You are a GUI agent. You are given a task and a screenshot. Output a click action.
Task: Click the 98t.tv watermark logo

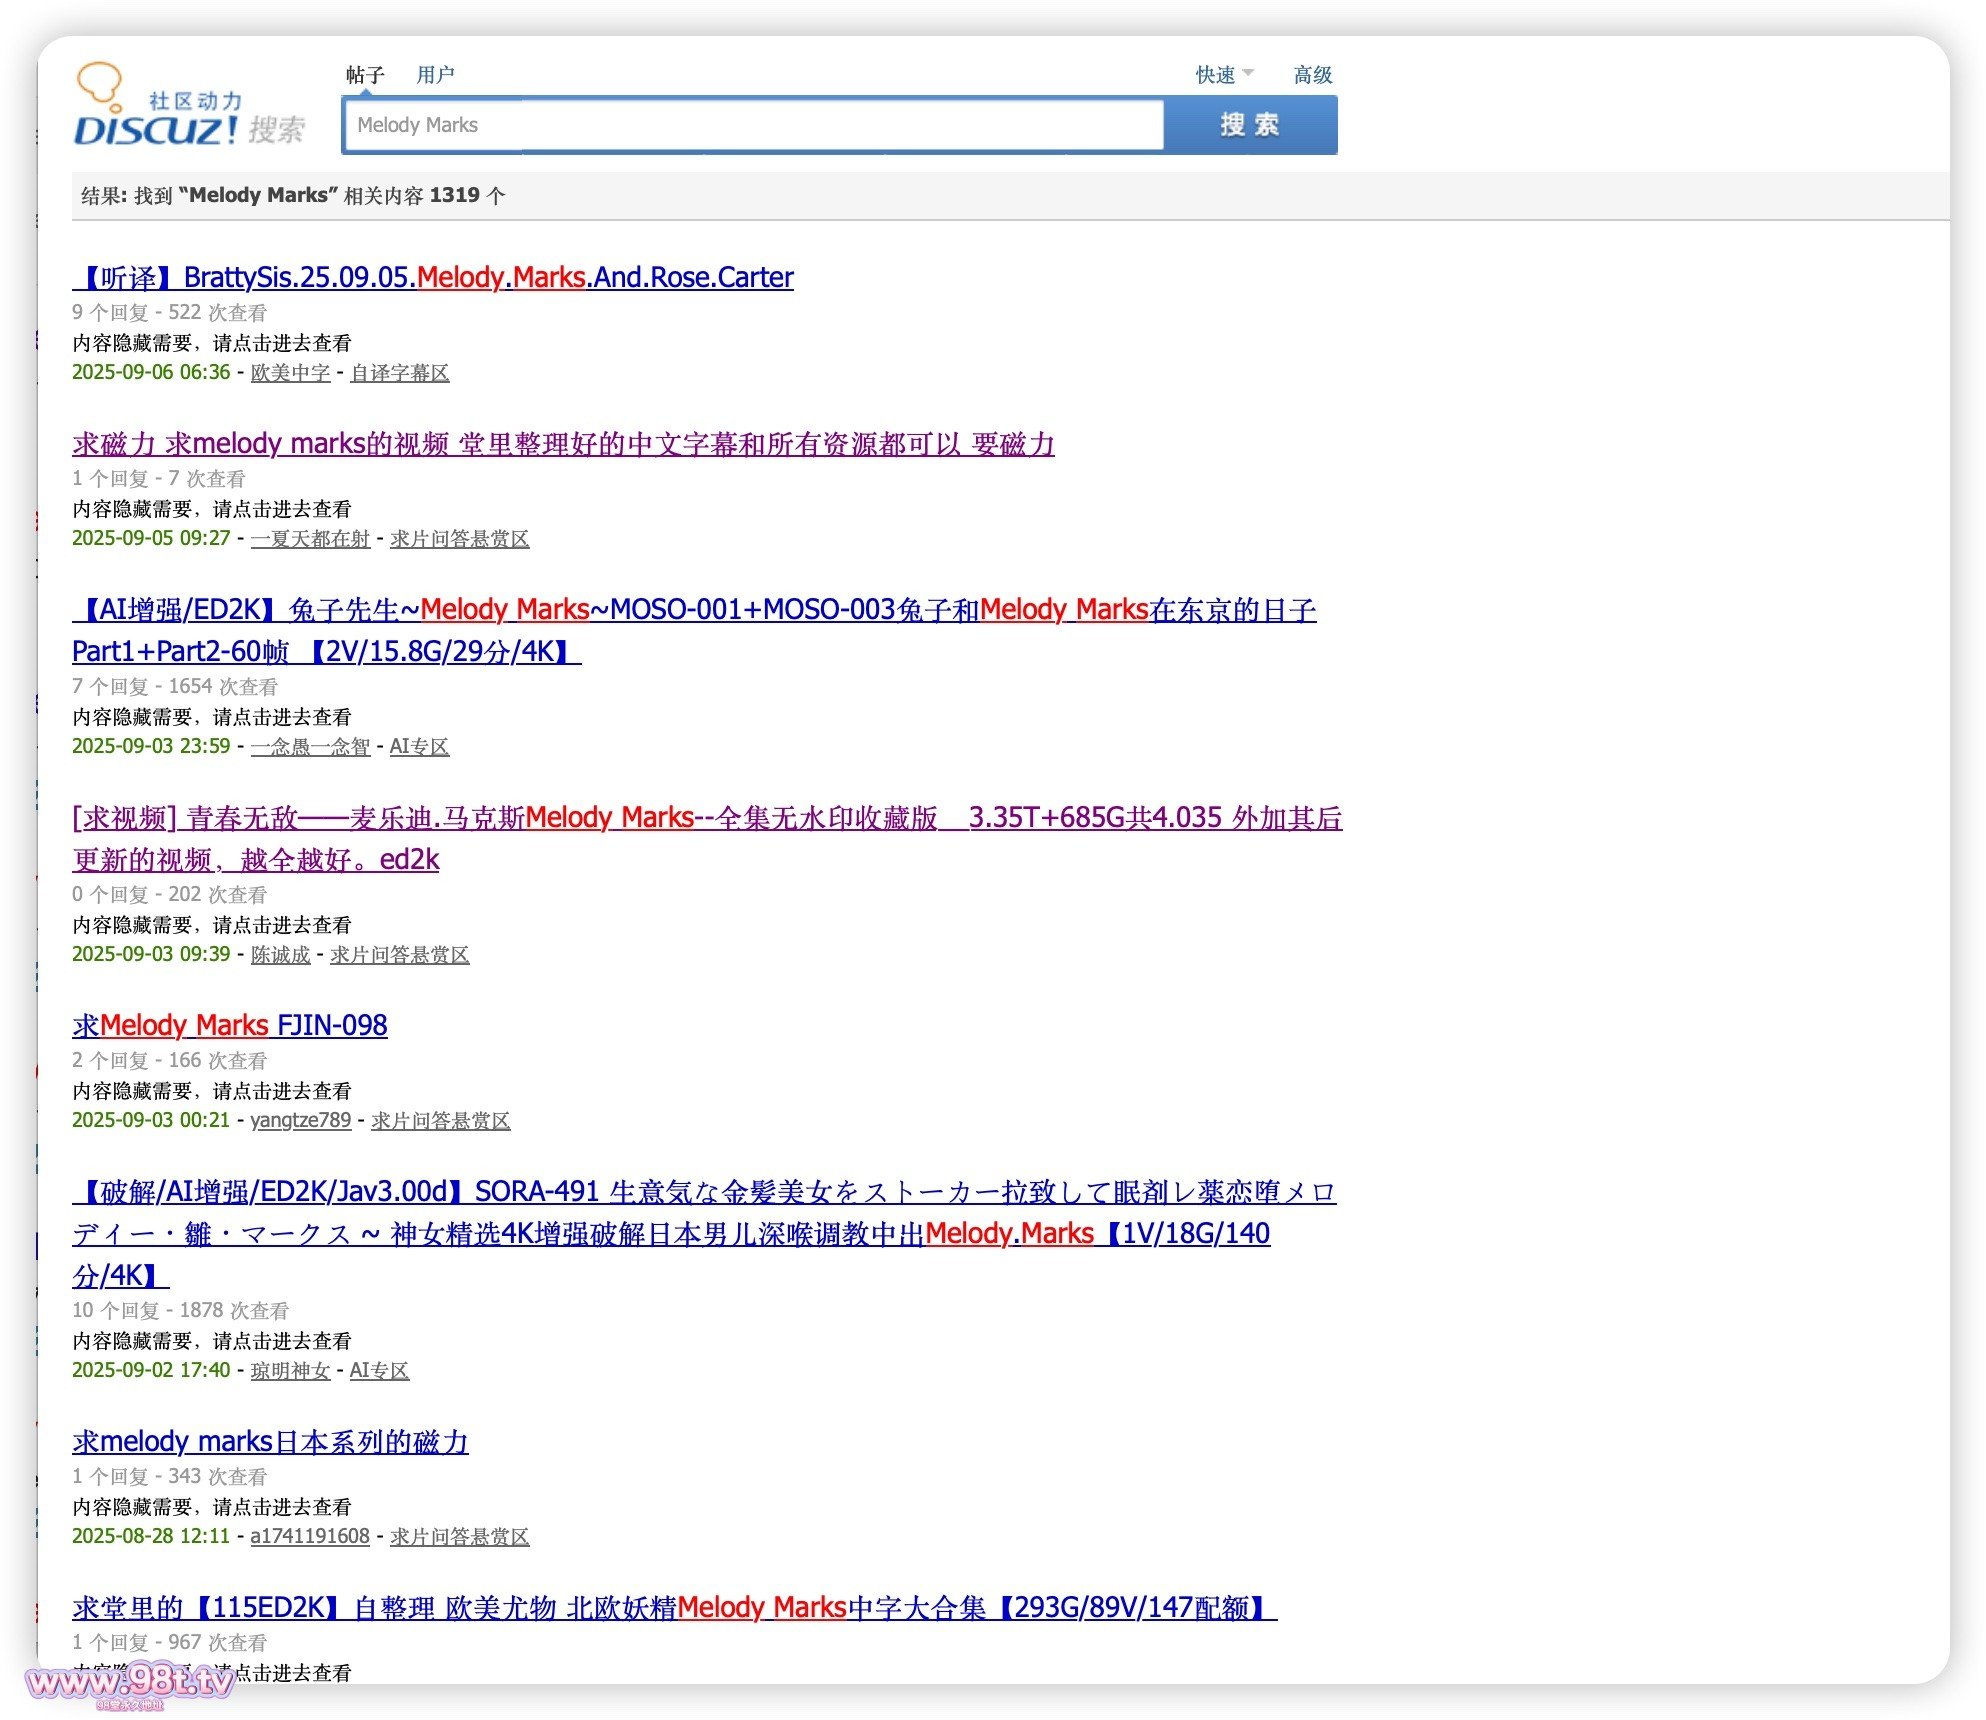pyautogui.click(x=130, y=1682)
